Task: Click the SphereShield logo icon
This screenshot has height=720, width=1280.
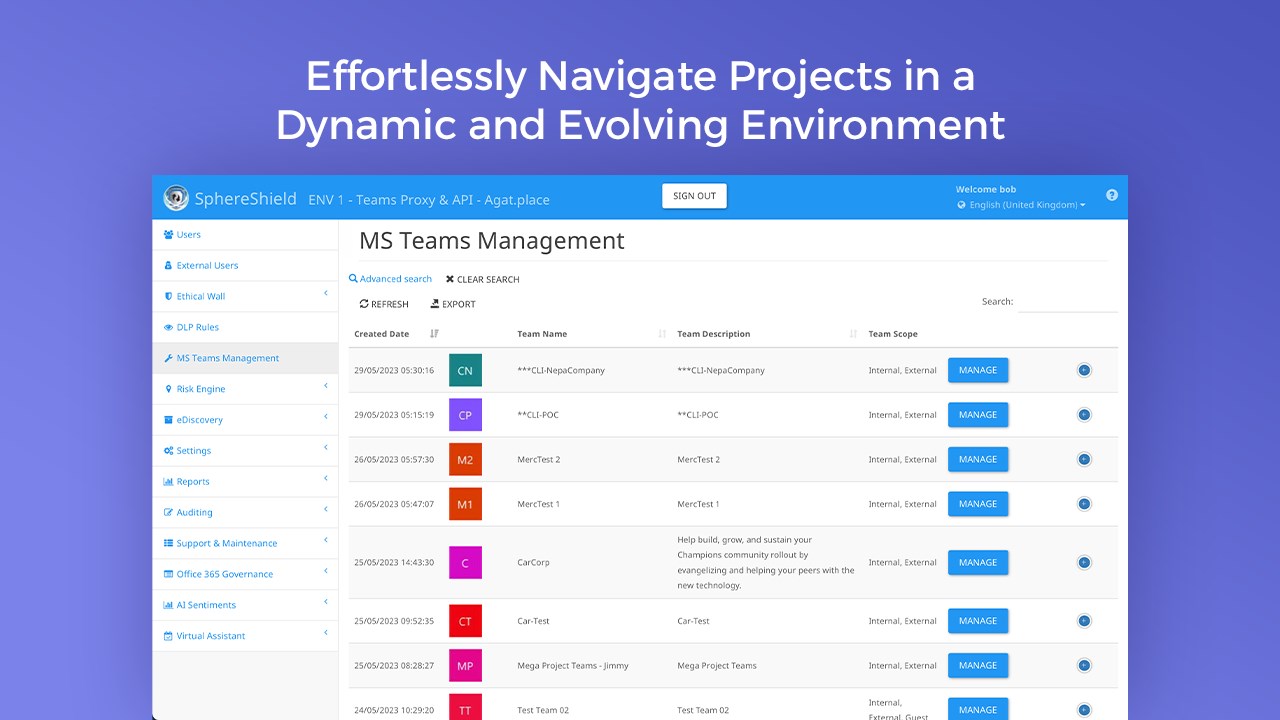Action: click(176, 198)
